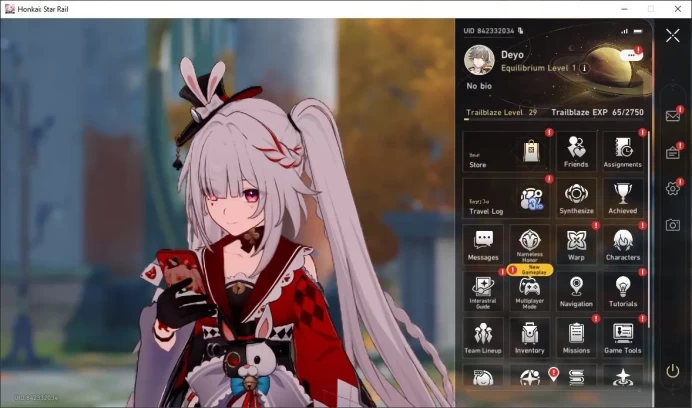Open the Synthesize menu
Image resolution: width=692 pixels, height=408 pixels.
[576, 198]
